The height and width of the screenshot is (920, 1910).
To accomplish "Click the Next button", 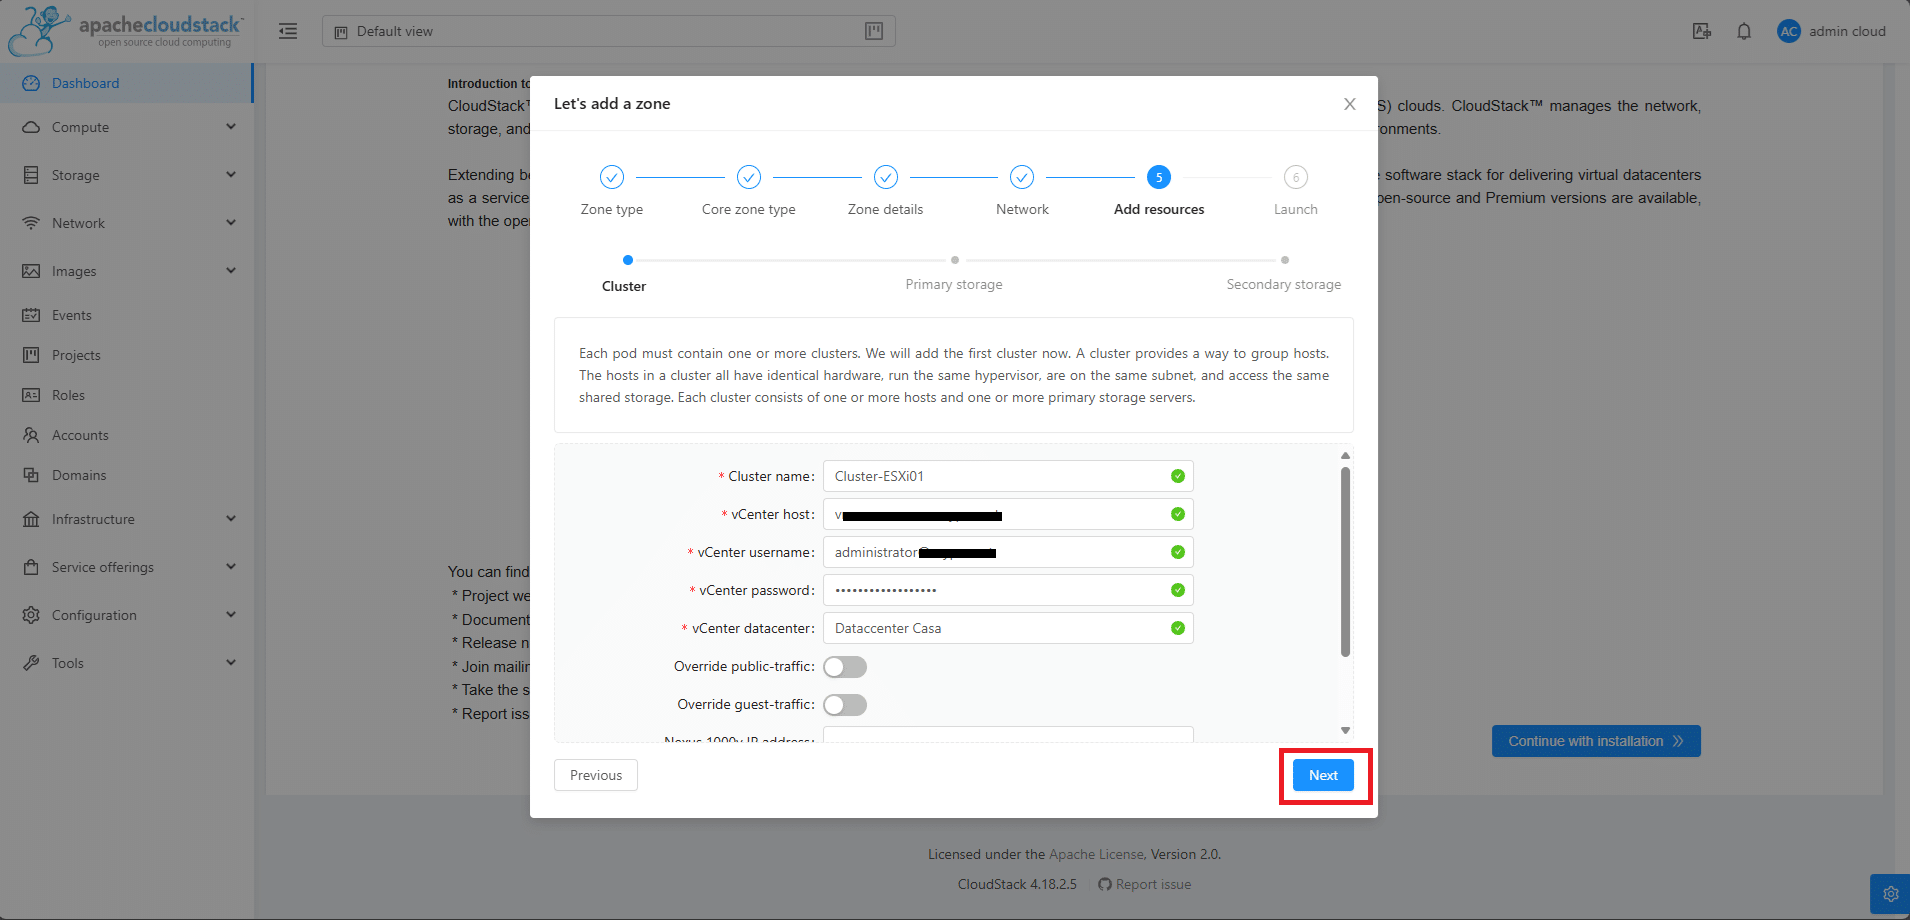I will click(x=1323, y=775).
